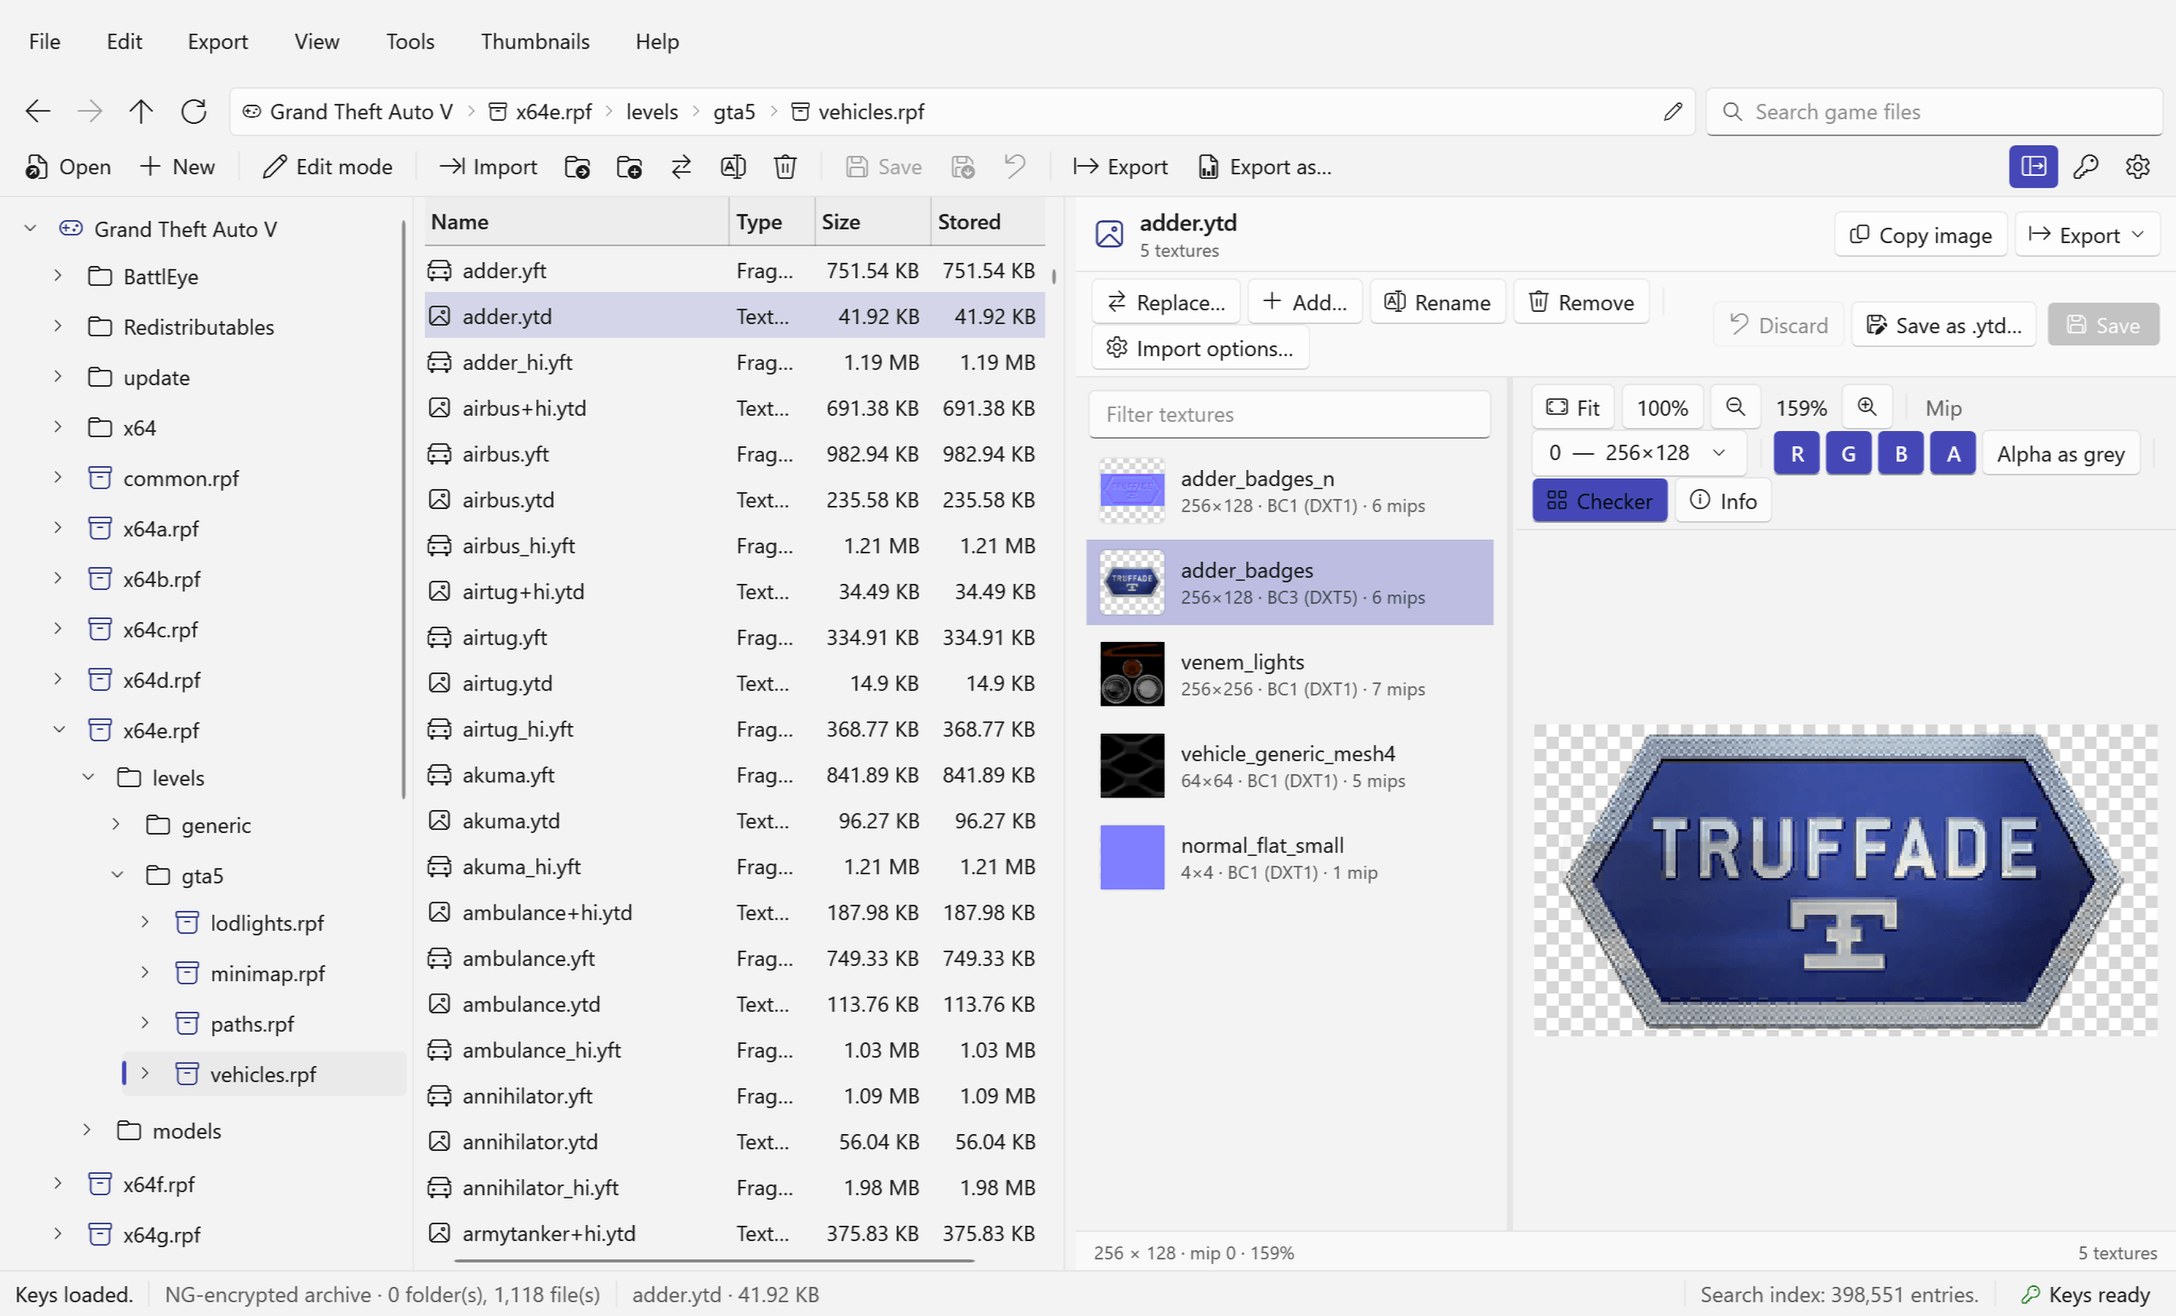Refresh the current archive view
Screen dimensions: 2176x1316
tap(193, 111)
